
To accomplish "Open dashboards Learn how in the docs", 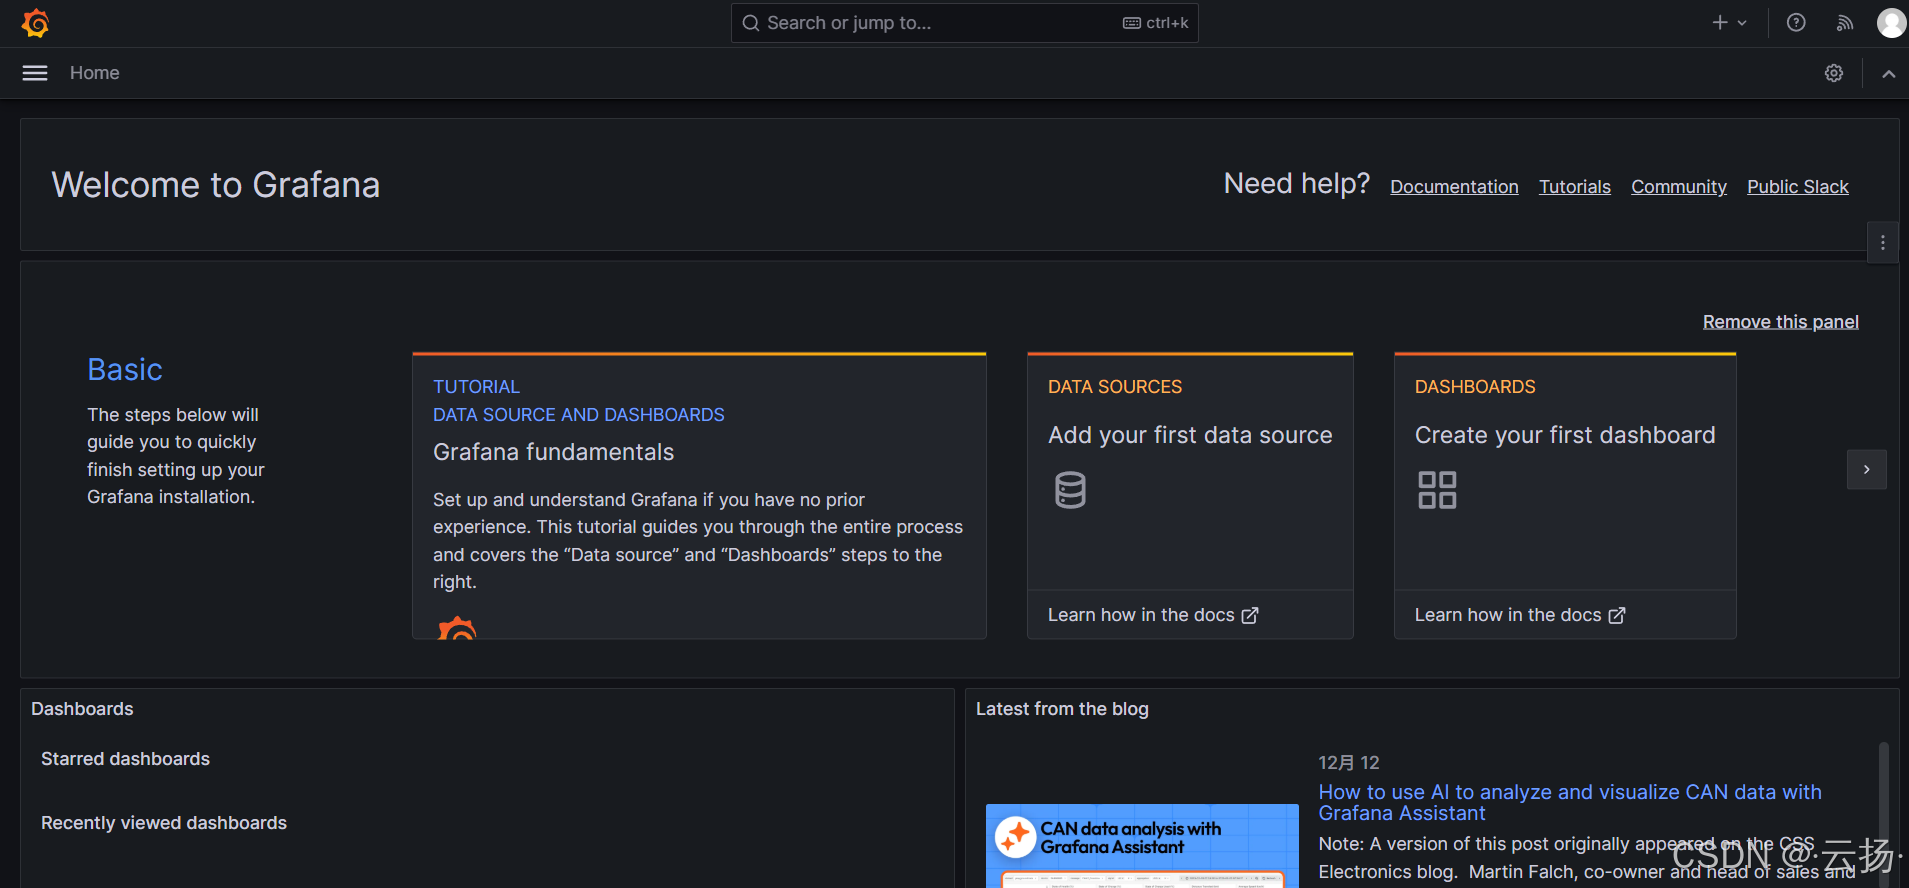I will (1520, 615).
